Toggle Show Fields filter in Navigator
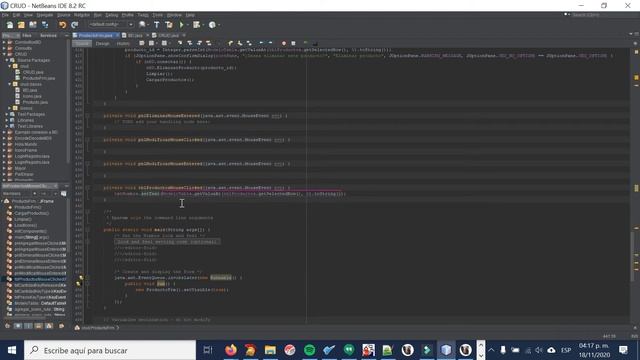The image size is (640, 360). coord(18,326)
